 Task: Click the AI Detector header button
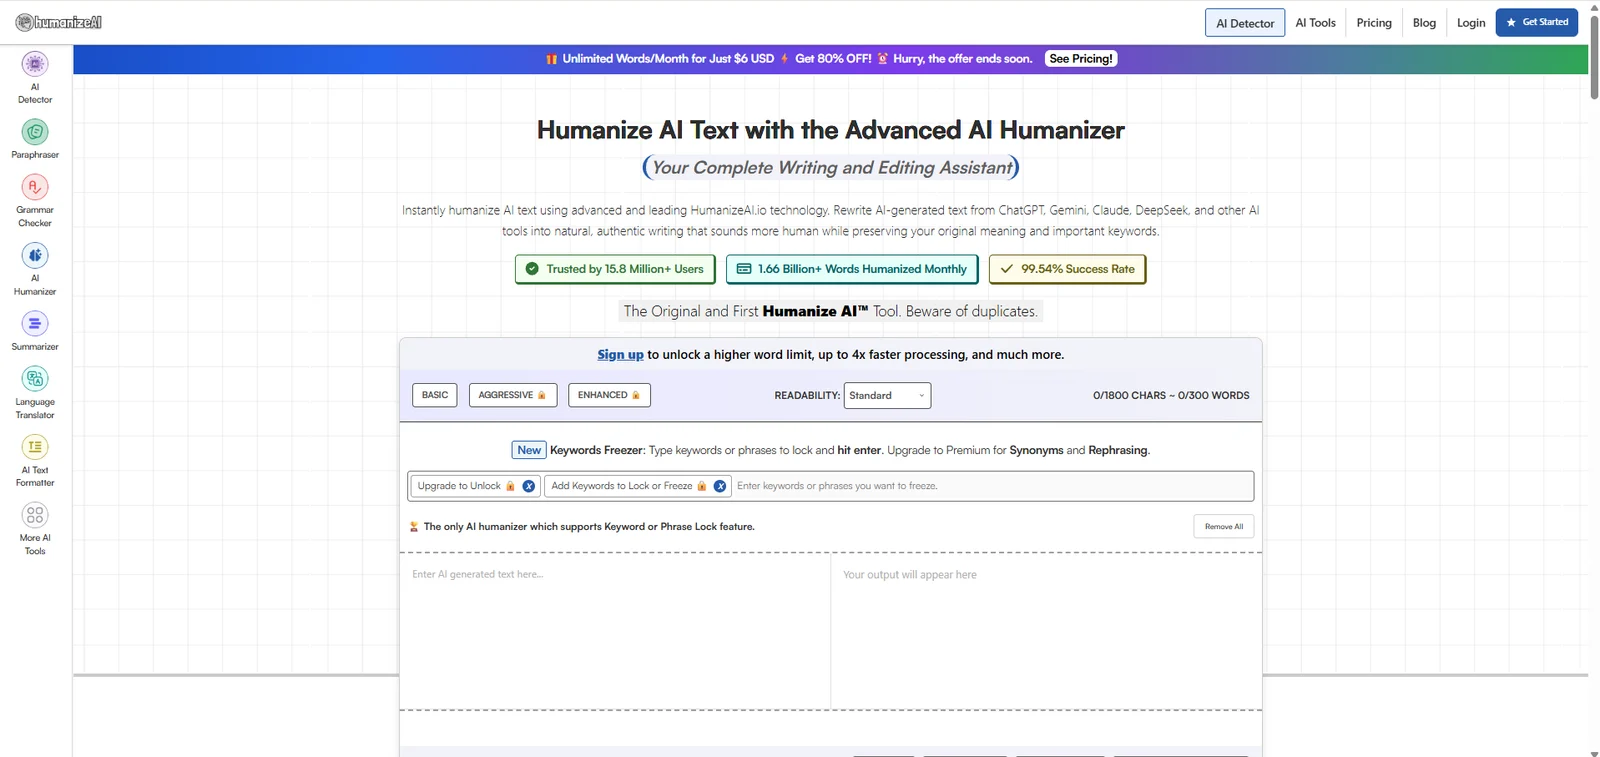coord(1245,23)
